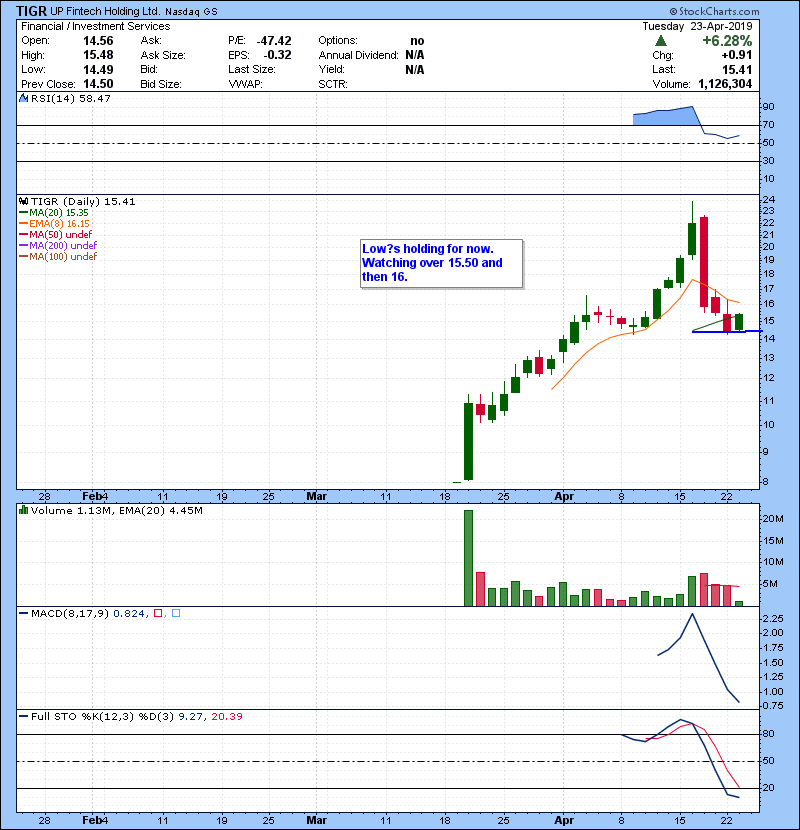The width and height of the screenshot is (800, 830).
Task: Click the tallest green volume bar
Action: coord(468,558)
